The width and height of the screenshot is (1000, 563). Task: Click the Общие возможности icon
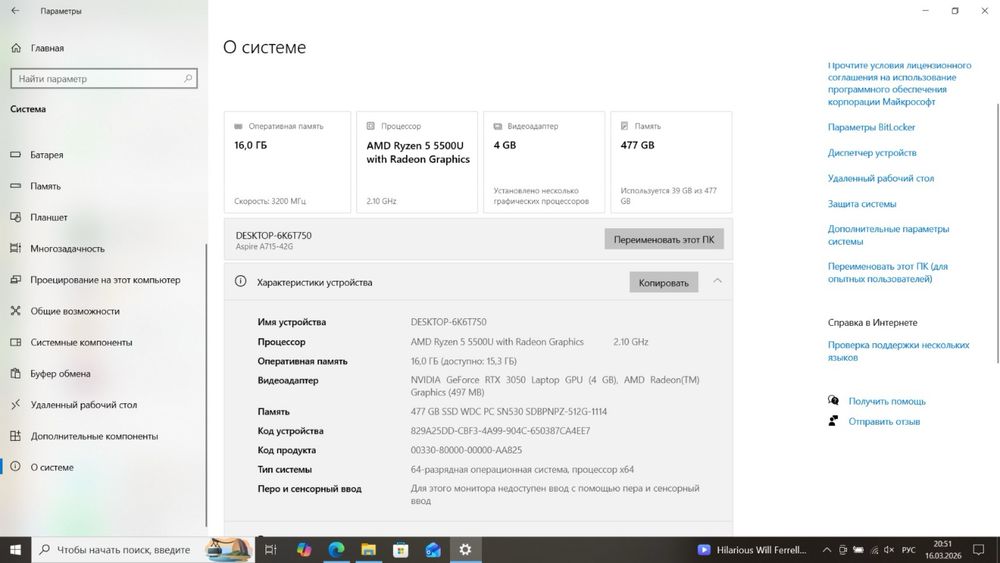point(16,311)
